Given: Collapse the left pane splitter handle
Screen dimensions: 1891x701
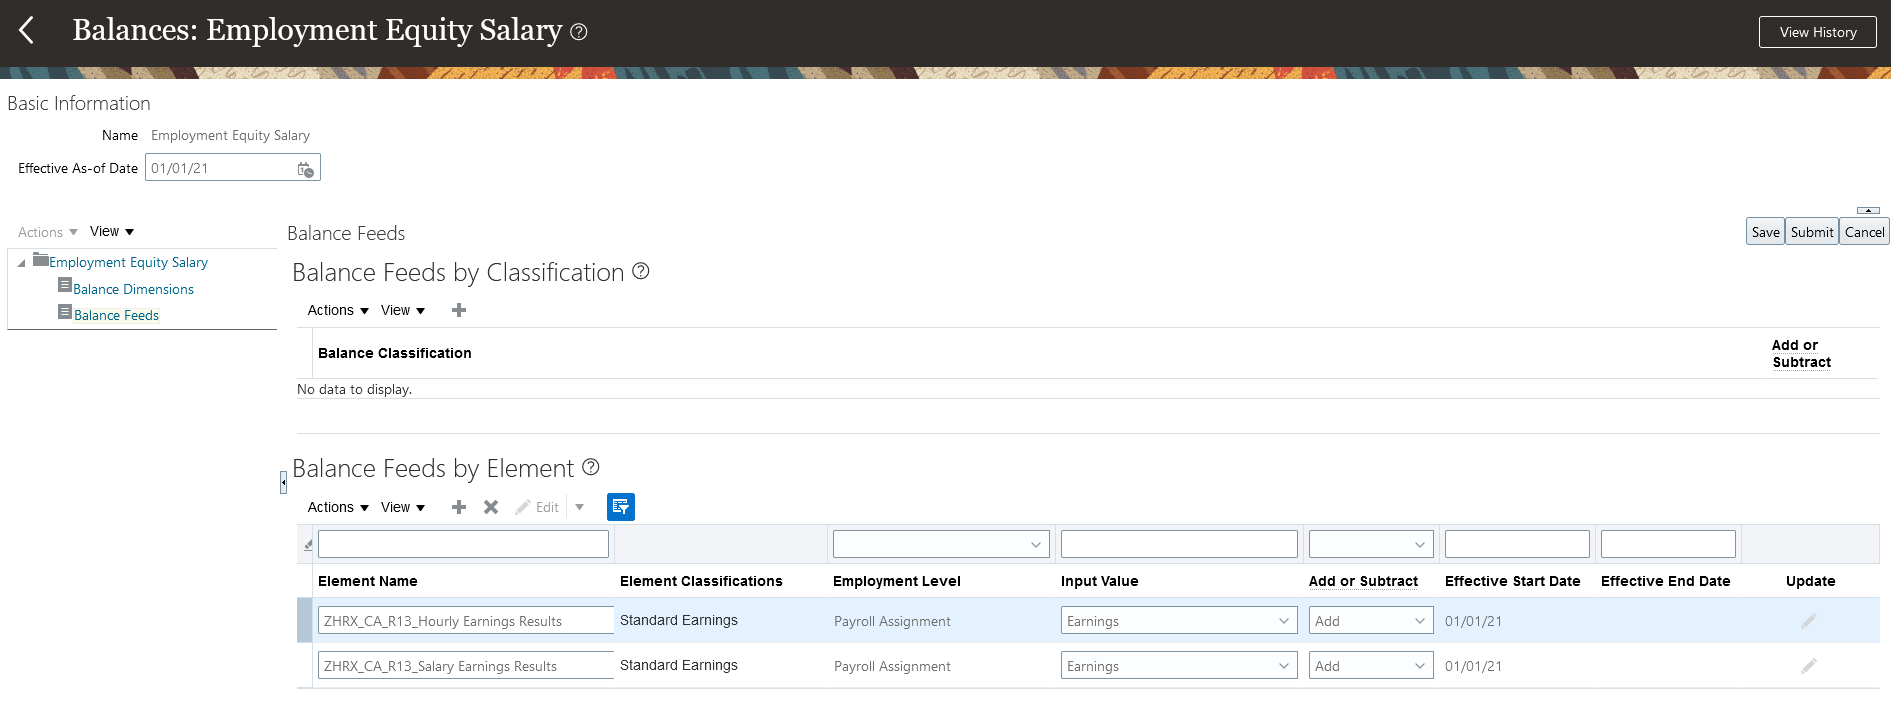Looking at the screenshot, I should coord(283,483).
